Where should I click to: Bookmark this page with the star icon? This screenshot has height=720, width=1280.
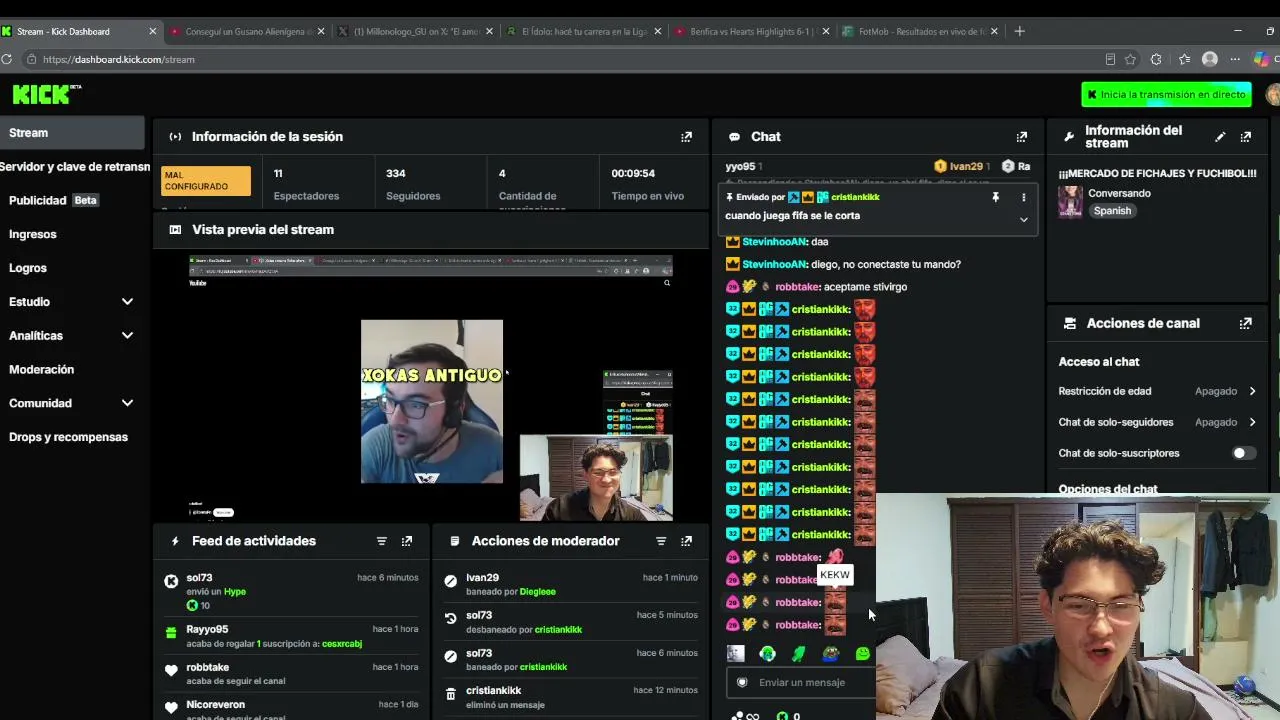(x=1130, y=59)
